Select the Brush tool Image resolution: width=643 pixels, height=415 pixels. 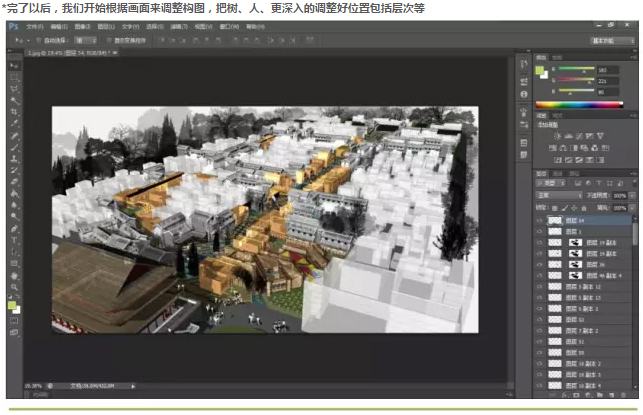click(14, 146)
